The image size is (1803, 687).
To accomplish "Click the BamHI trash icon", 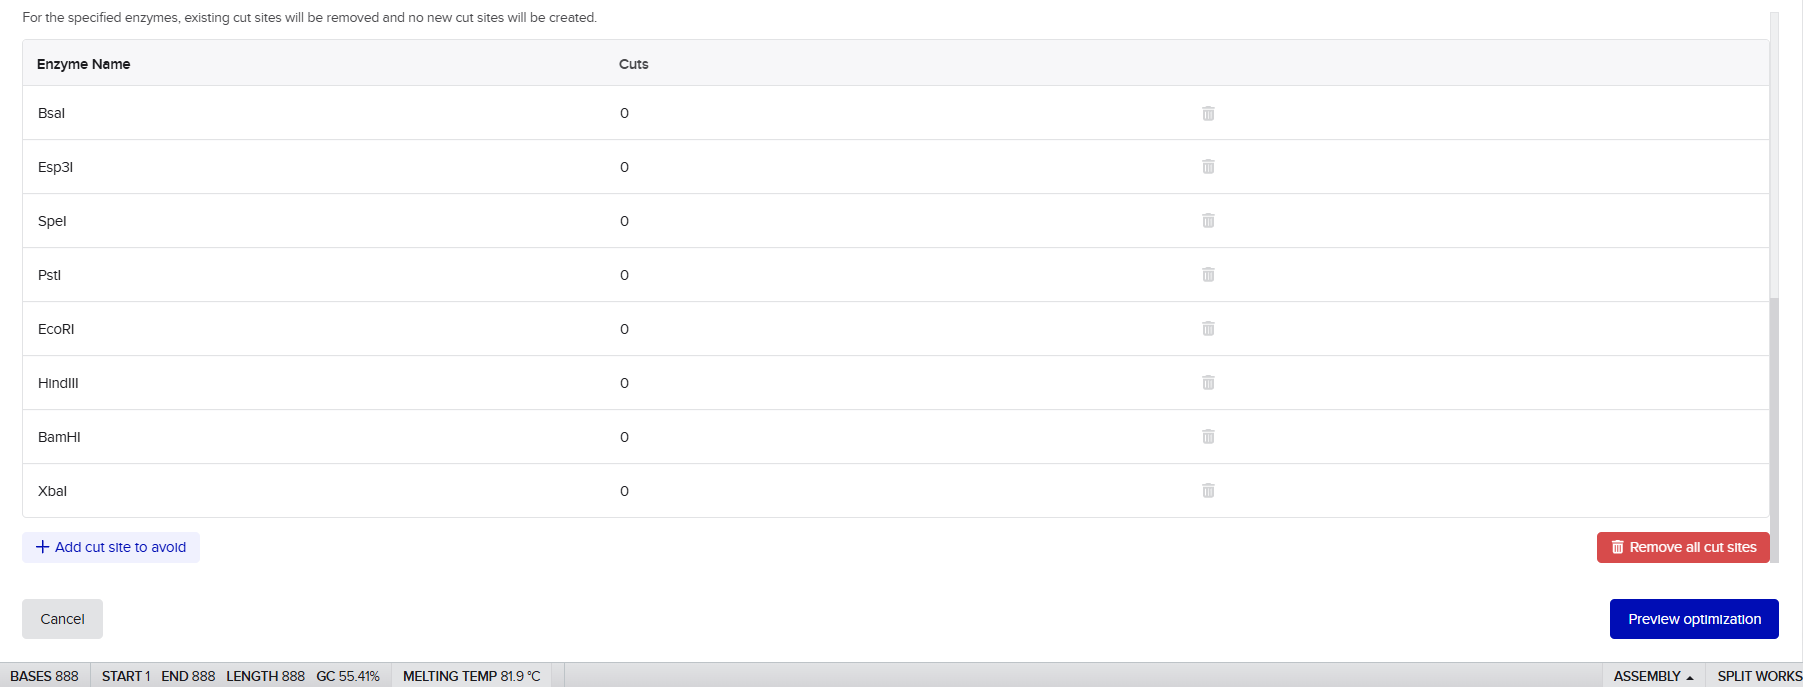I will [x=1208, y=437].
